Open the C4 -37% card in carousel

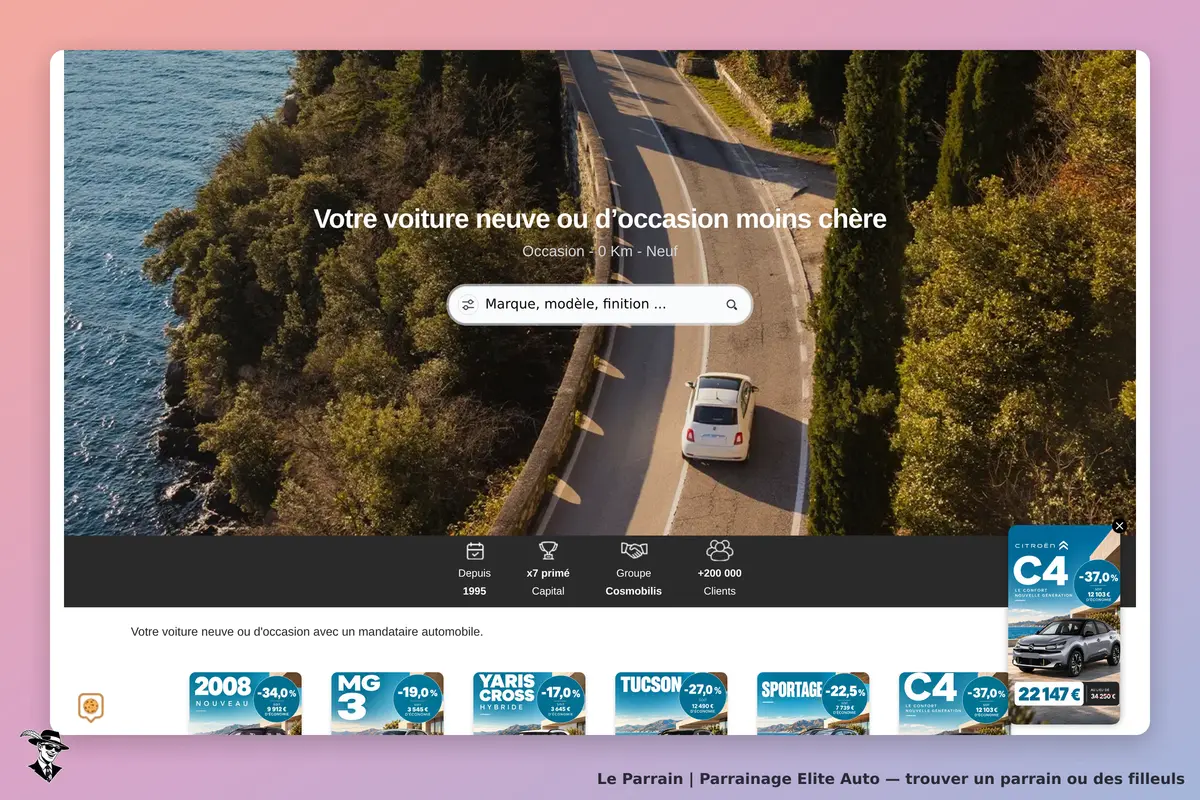click(953, 703)
